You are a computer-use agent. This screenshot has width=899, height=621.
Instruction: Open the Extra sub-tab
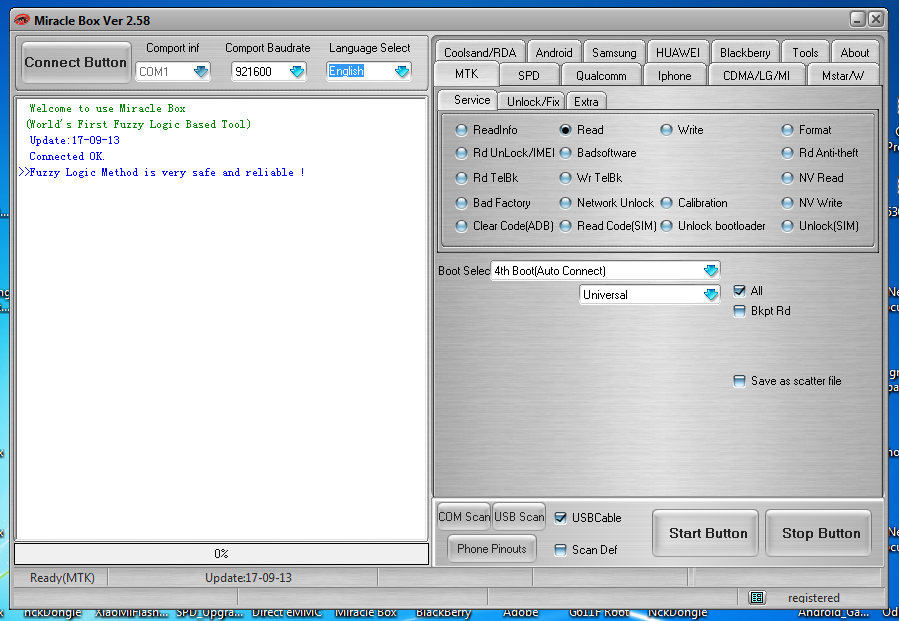586,101
